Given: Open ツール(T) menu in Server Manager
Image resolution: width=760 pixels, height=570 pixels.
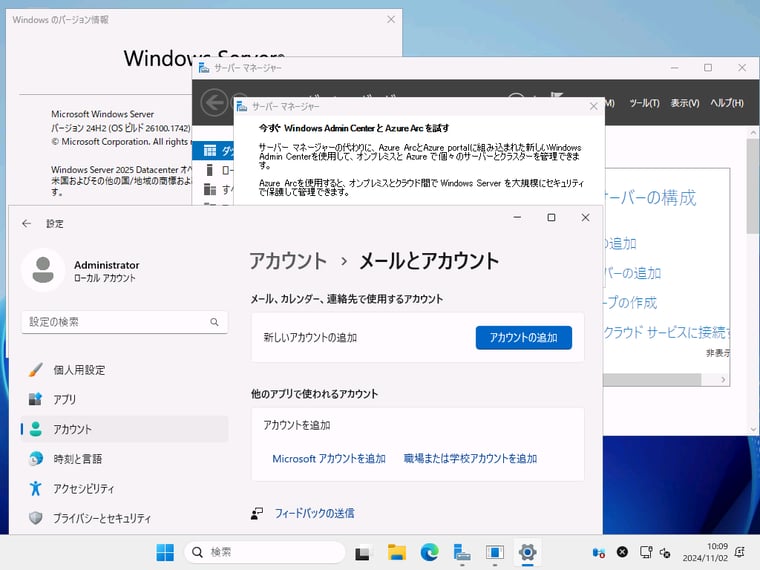Looking at the screenshot, I should click(x=644, y=103).
